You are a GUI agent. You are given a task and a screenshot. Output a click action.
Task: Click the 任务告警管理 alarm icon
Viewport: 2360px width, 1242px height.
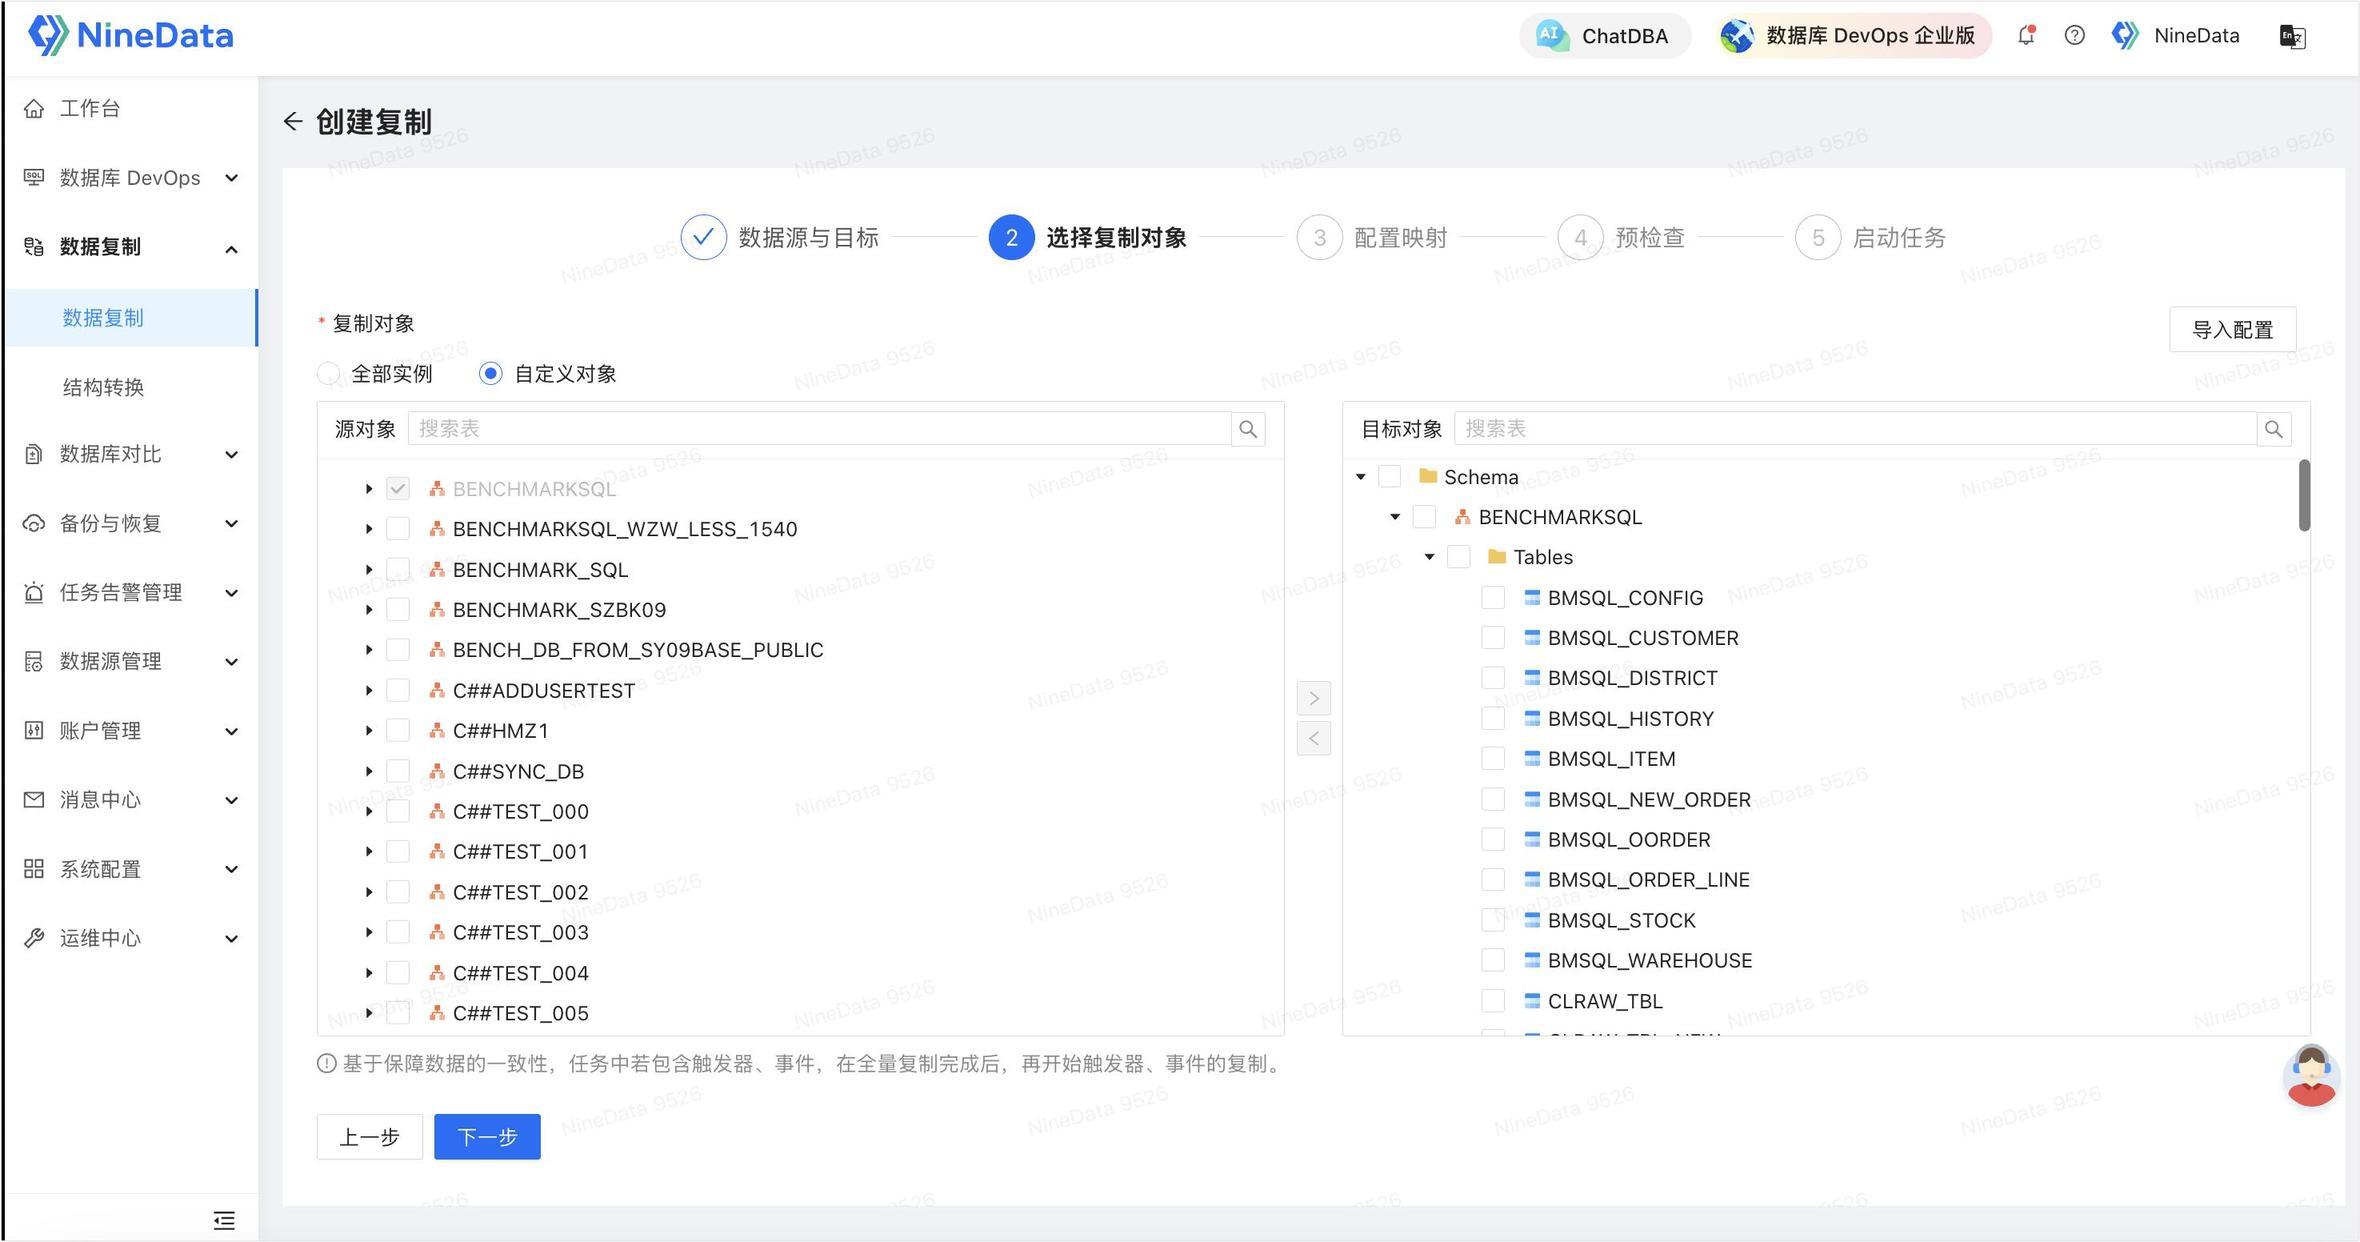tap(34, 592)
